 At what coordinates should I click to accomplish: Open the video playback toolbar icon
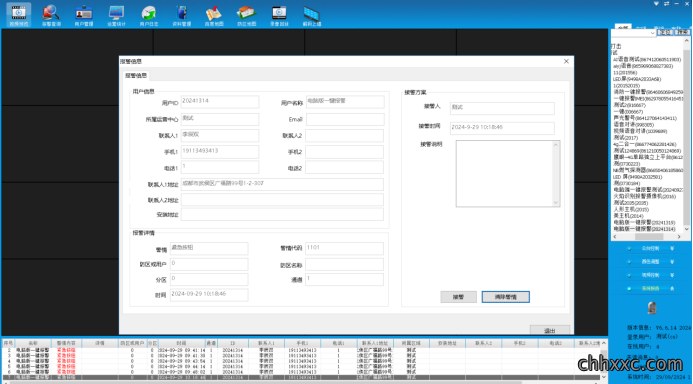tap(279, 15)
